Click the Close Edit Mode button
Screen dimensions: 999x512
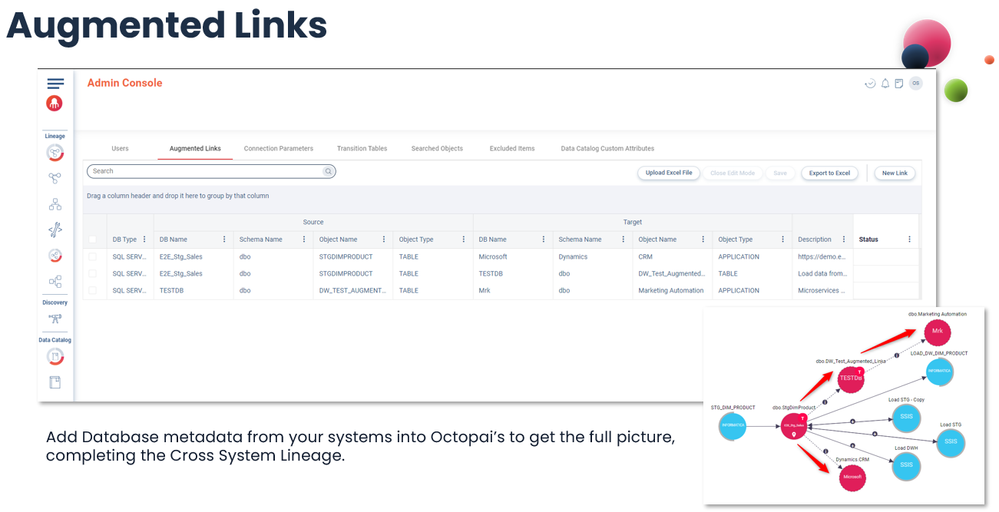coord(733,173)
